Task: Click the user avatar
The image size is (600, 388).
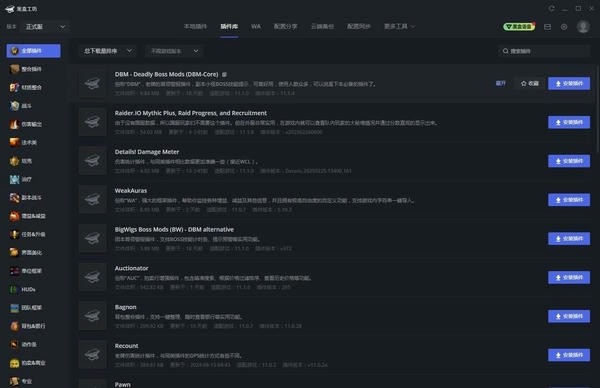Action: [x=583, y=26]
